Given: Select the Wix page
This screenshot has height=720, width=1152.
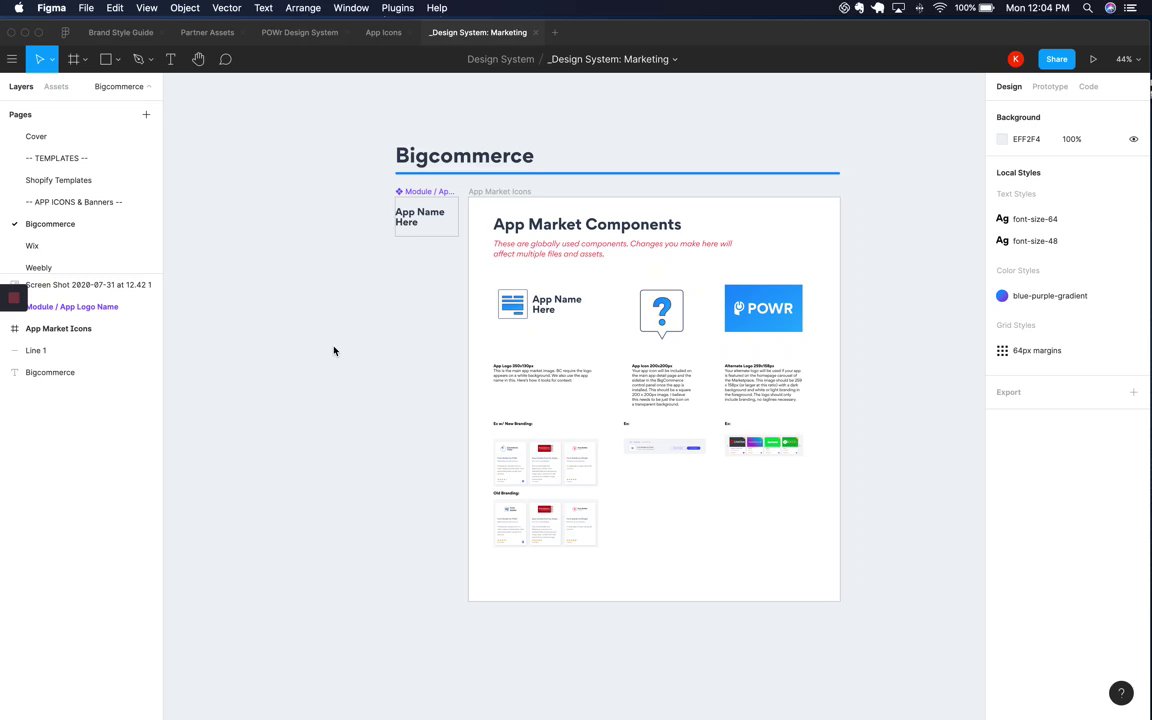Looking at the screenshot, I should tap(32, 246).
